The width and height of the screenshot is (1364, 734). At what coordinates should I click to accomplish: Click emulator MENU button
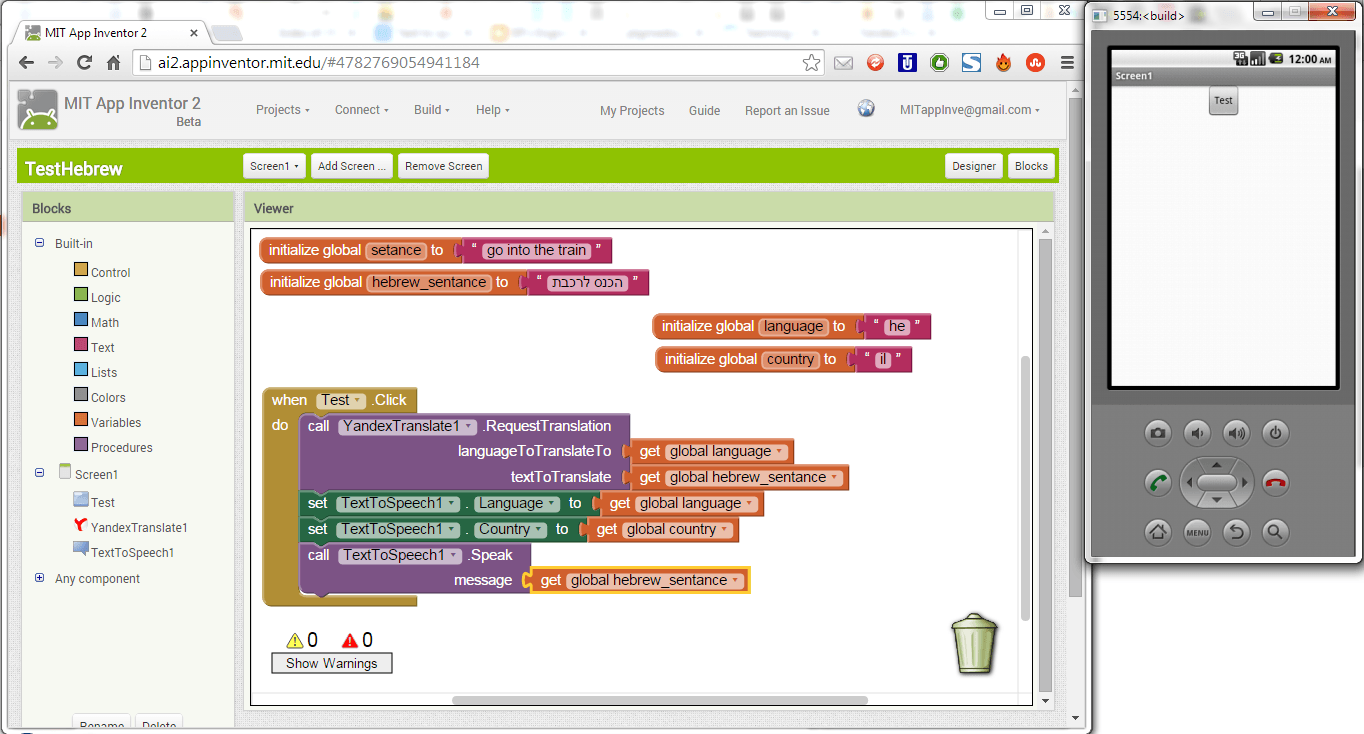[1197, 532]
